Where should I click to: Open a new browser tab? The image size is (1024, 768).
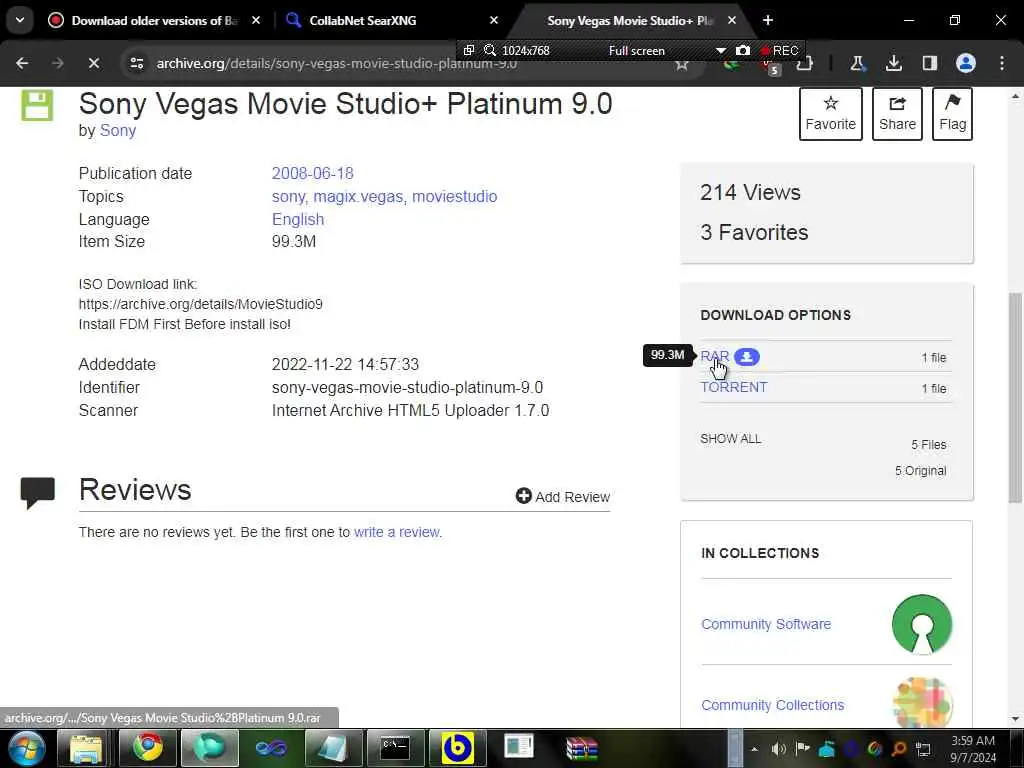tap(768, 20)
